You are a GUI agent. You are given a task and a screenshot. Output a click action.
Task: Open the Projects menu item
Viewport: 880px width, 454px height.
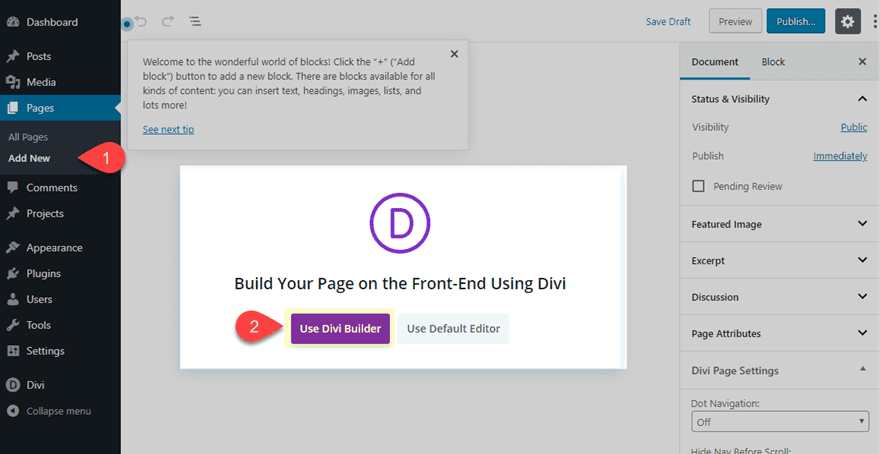(45, 213)
